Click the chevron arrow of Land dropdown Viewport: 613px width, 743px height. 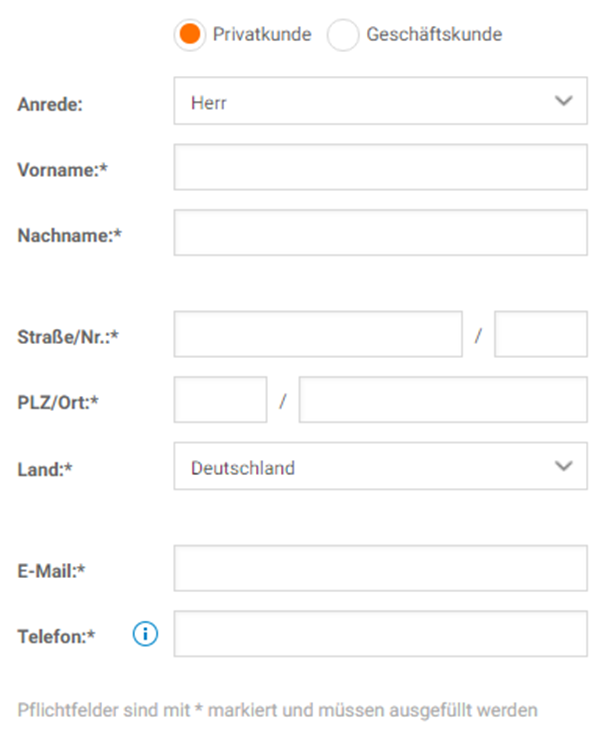click(564, 466)
